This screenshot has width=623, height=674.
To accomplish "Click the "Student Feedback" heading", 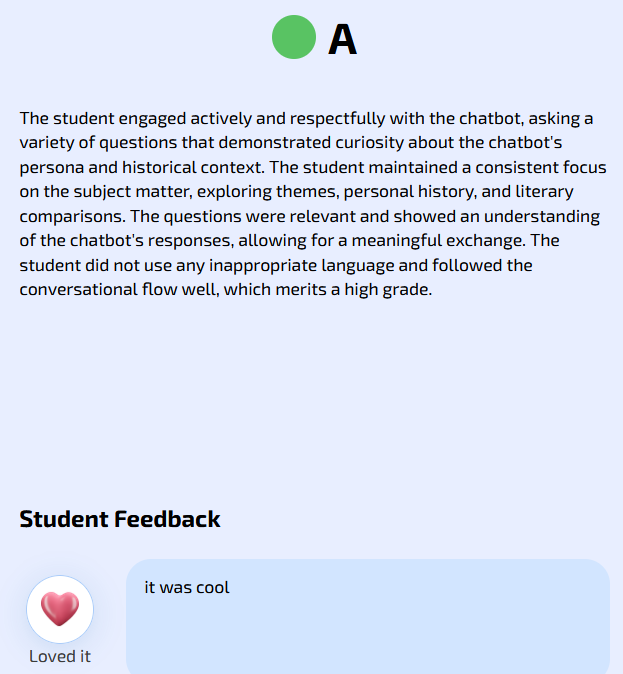I will pos(120,519).
